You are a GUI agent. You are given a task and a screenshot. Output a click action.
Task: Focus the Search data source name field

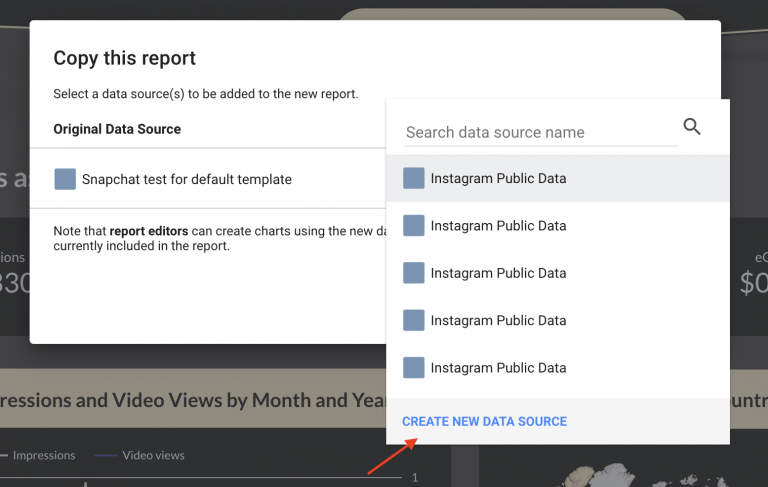[x=540, y=132]
